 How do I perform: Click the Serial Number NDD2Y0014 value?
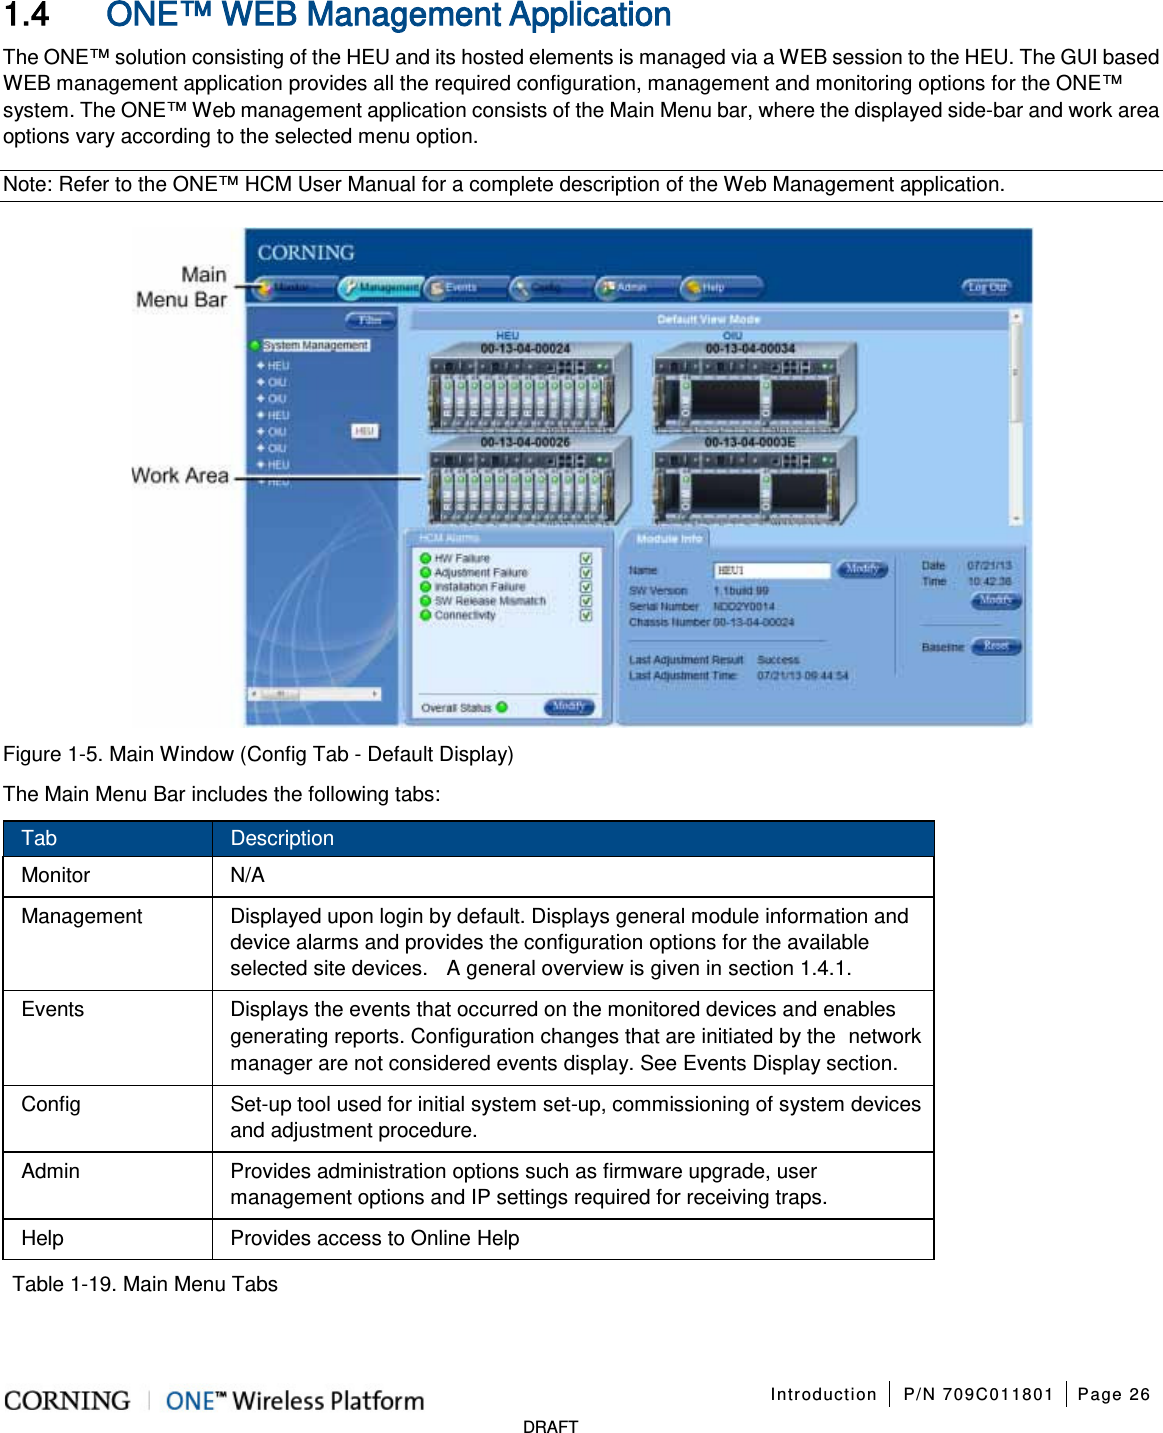click(x=744, y=606)
